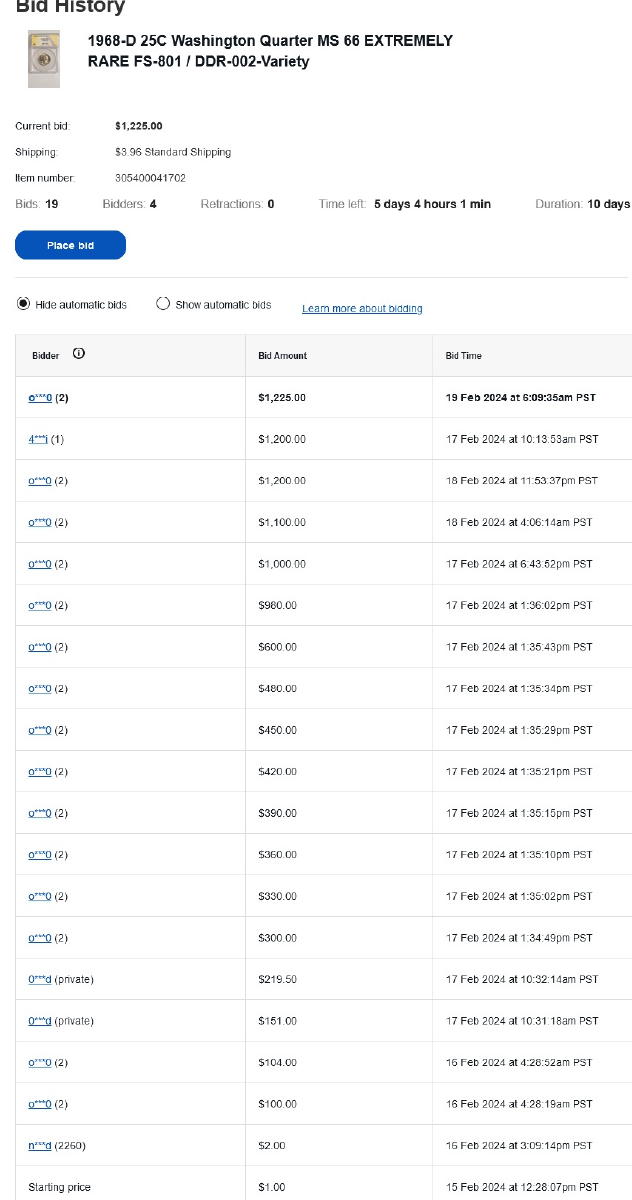Click the info icon next to Bidder
632x1200 pixels.
79,354
